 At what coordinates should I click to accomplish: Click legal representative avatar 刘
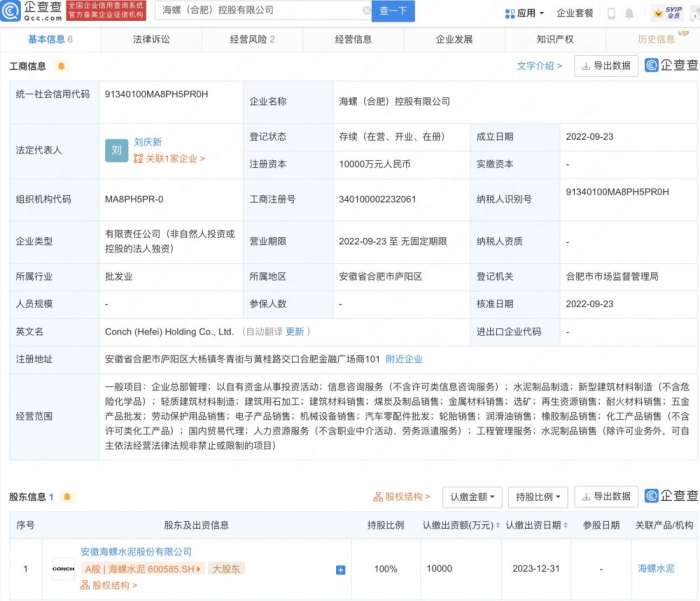[116, 150]
